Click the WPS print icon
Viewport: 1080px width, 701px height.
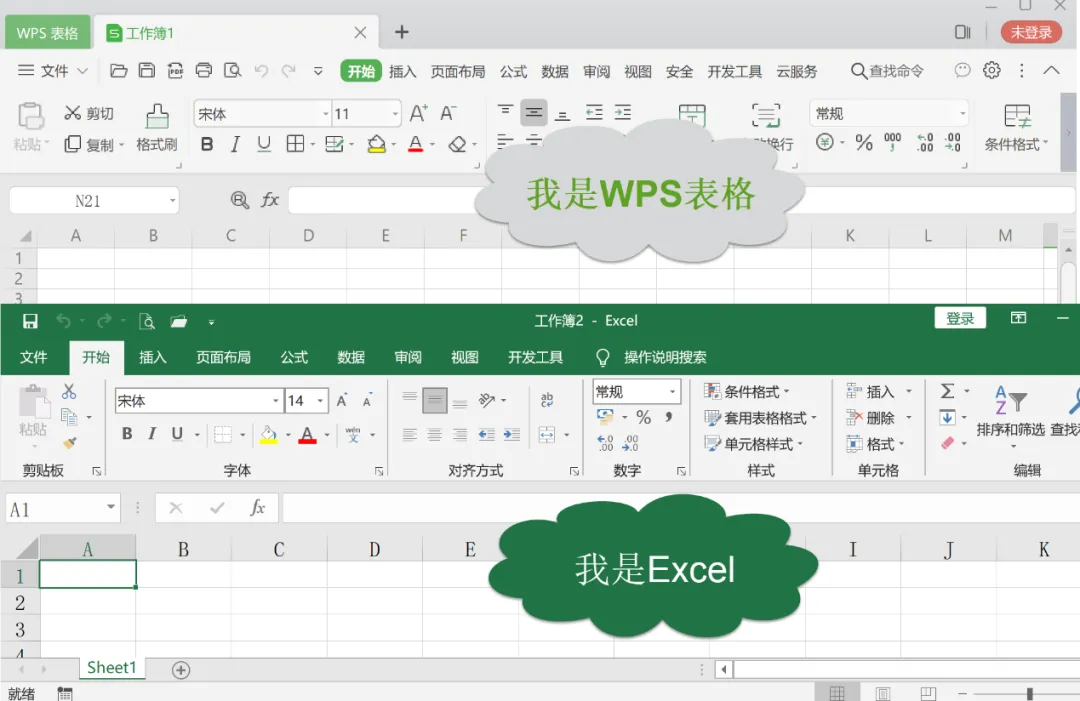tap(204, 70)
